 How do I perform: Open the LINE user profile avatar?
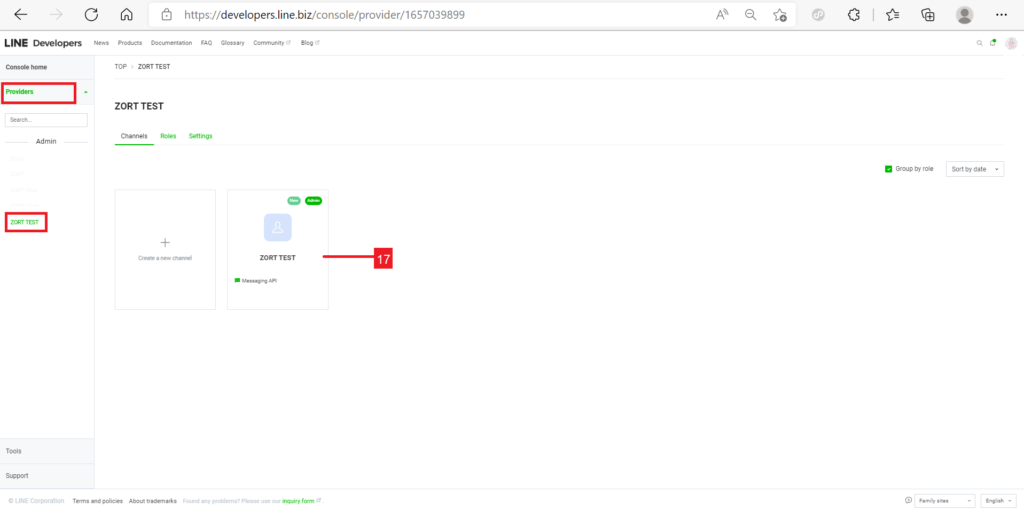pos(1010,43)
